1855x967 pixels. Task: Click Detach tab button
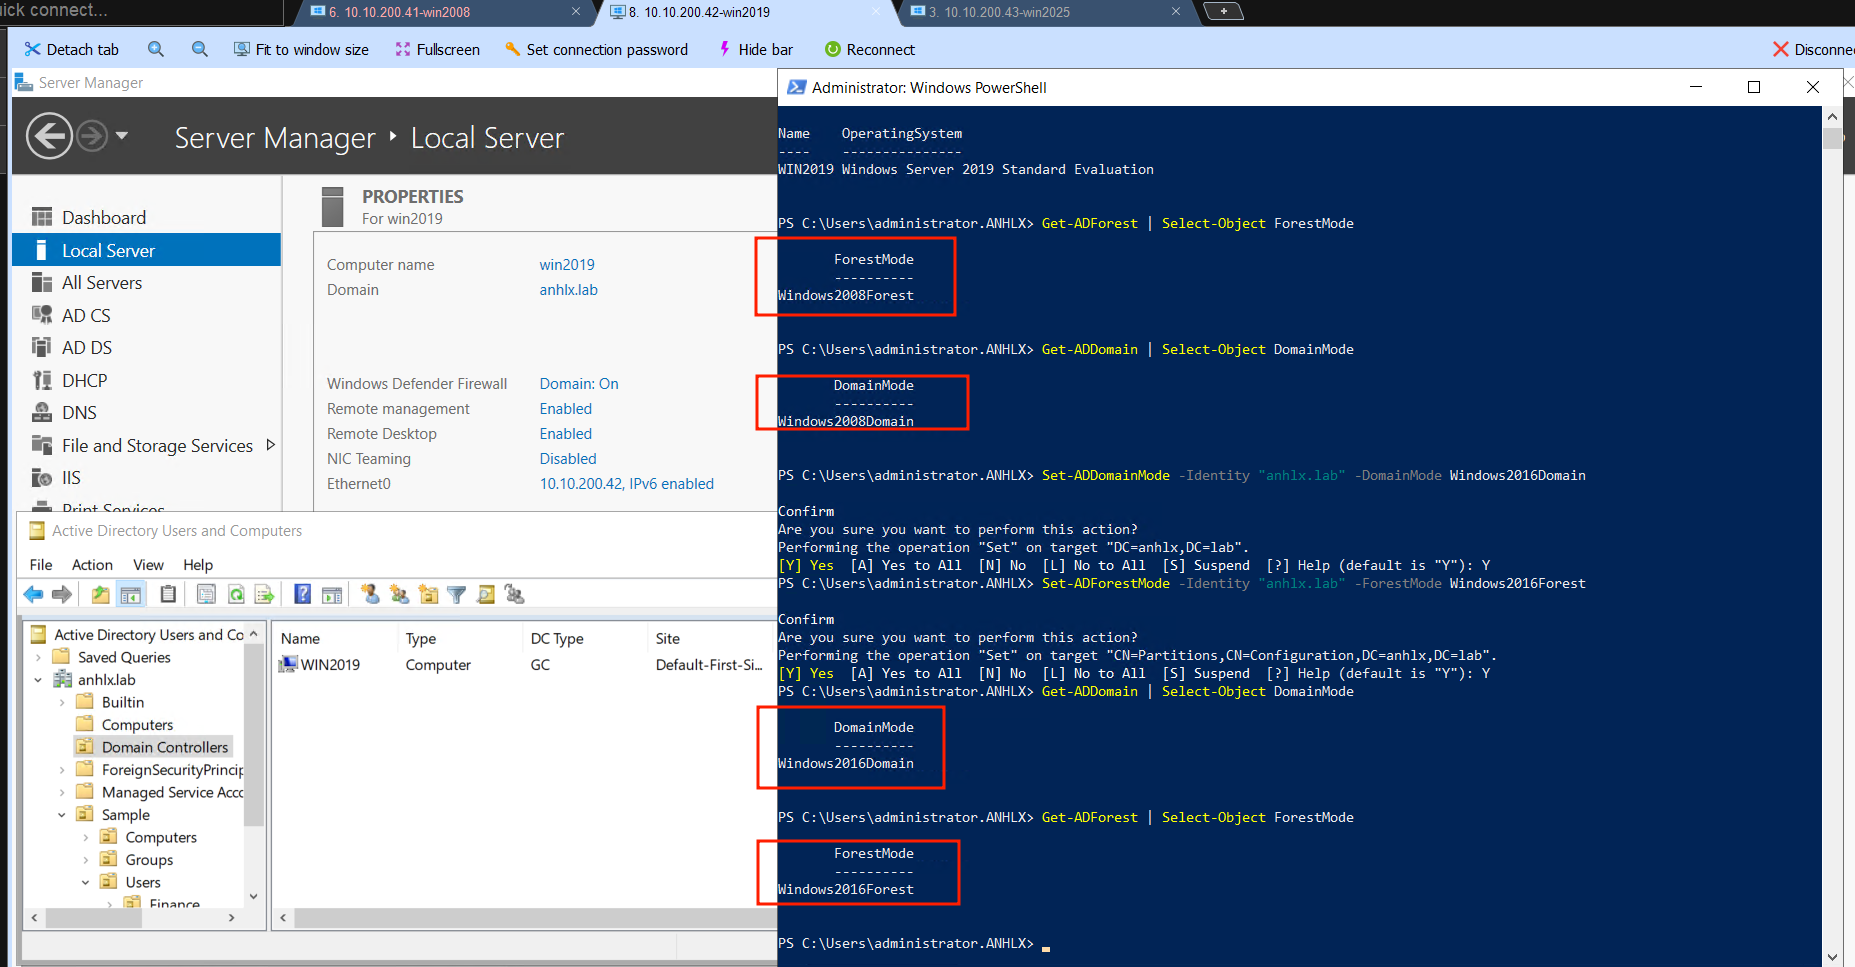click(71, 49)
